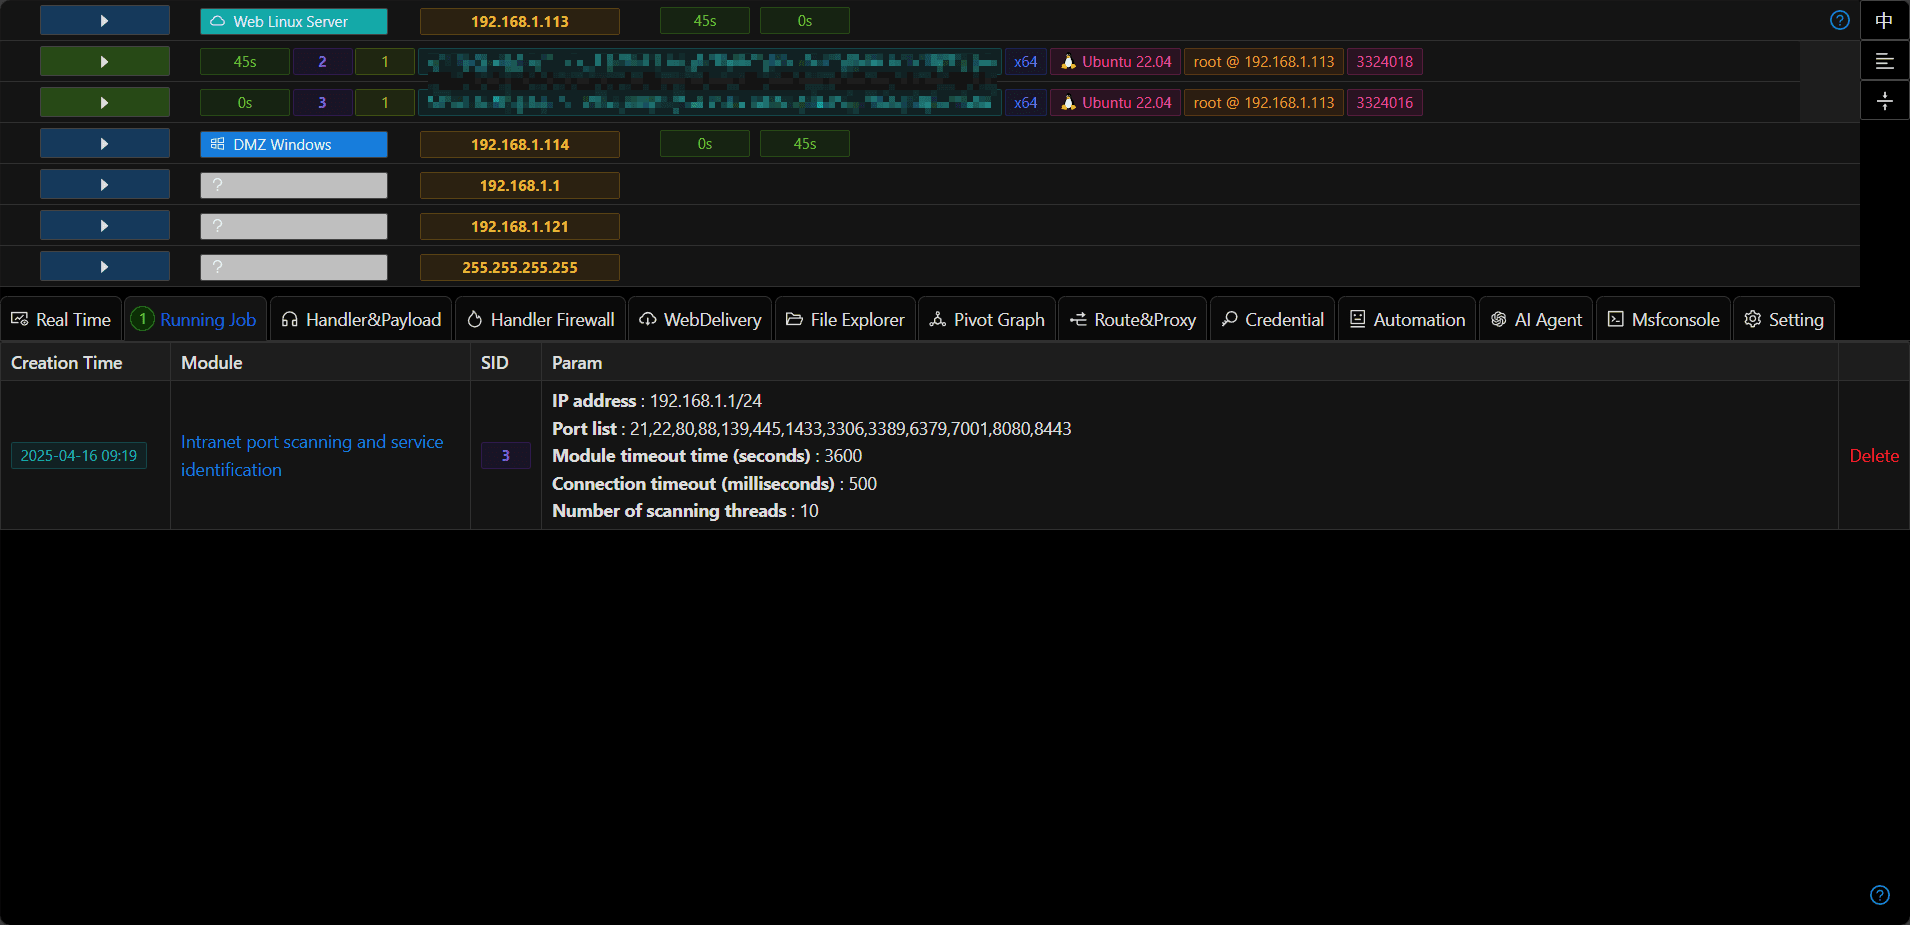Image resolution: width=1910 pixels, height=925 pixels.
Task: Click the gear icon on Setting tab
Action: pos(1752,319)
